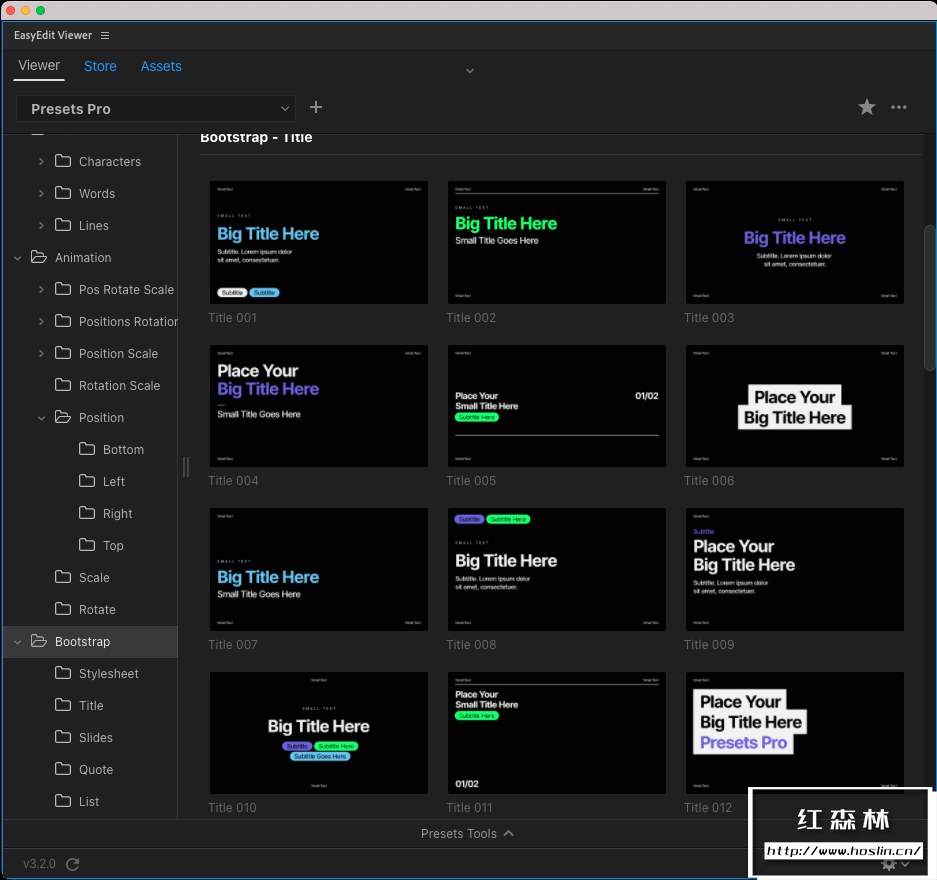Click the chevron below the tab bar
Screen dimensions: 937x880
tap(470, 71)
